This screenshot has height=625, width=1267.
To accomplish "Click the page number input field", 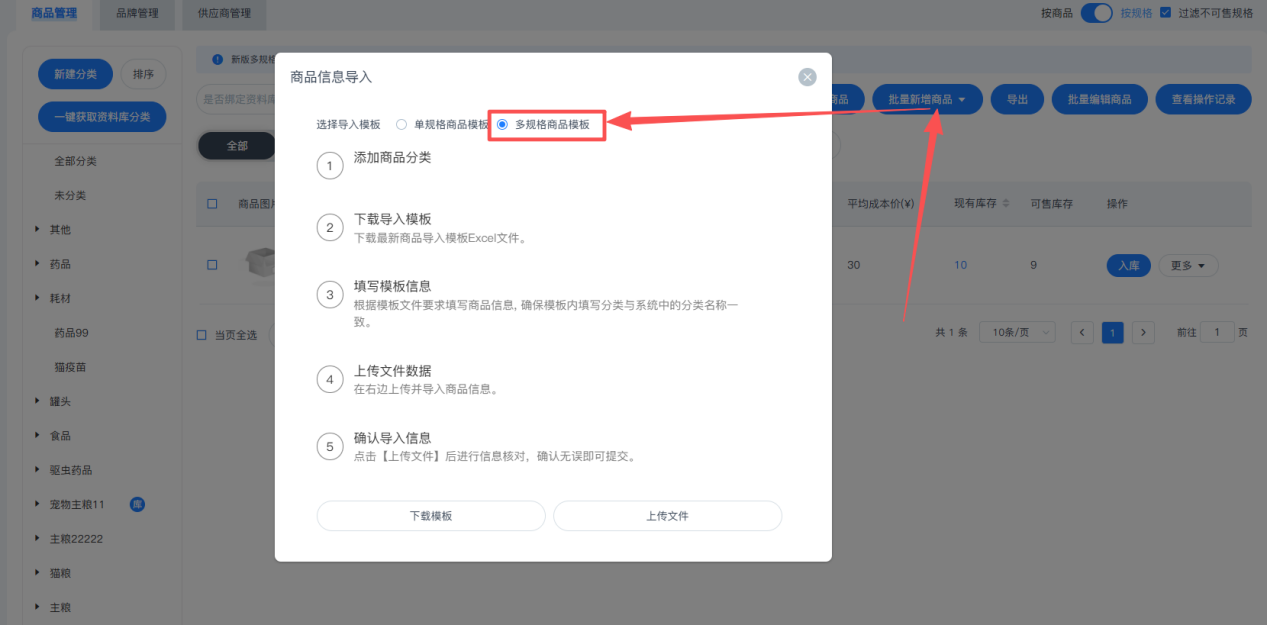I will (1217, 333).
